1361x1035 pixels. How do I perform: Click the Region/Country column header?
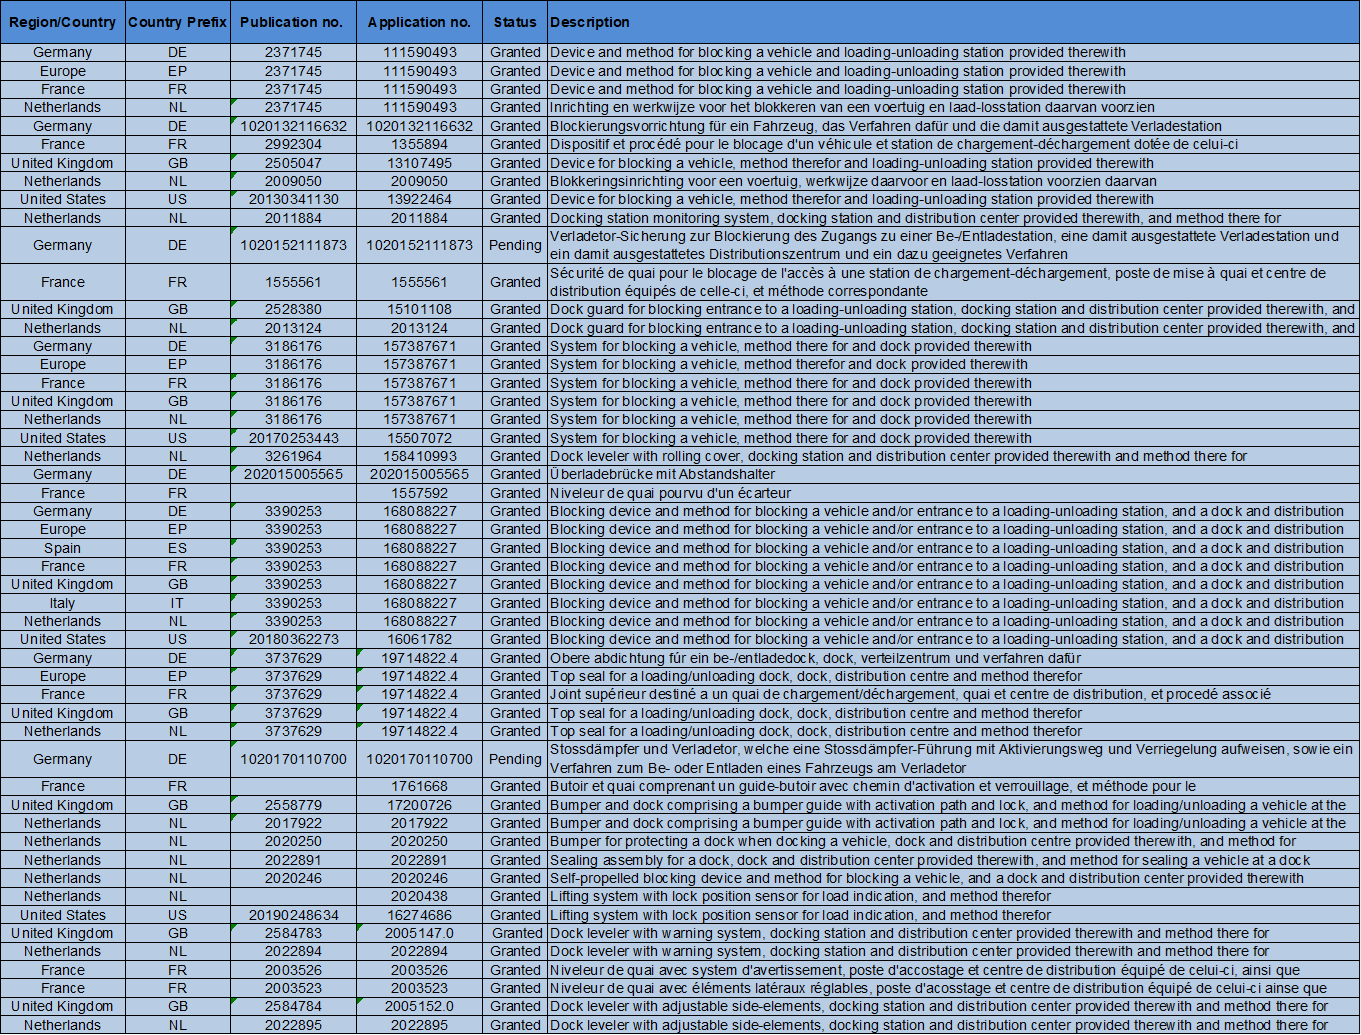[62, 22]
